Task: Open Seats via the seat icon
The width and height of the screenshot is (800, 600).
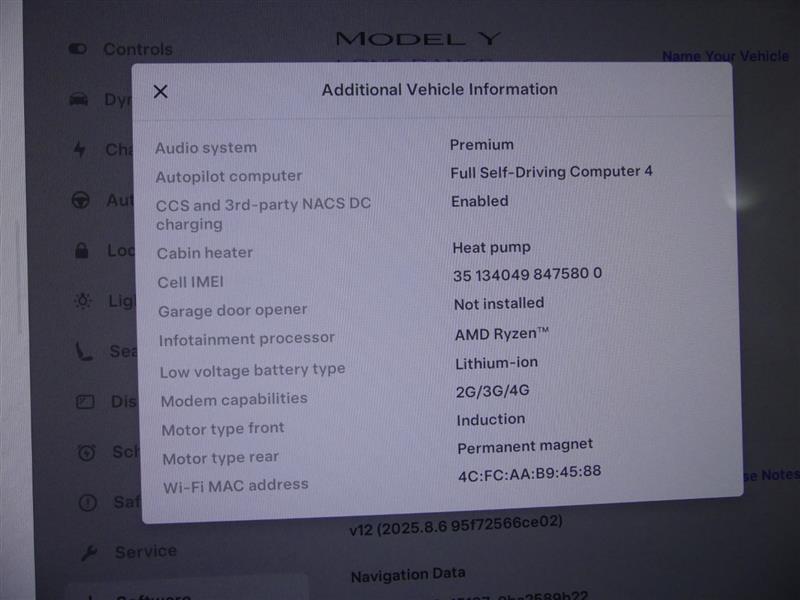Action: coord(84,351)
